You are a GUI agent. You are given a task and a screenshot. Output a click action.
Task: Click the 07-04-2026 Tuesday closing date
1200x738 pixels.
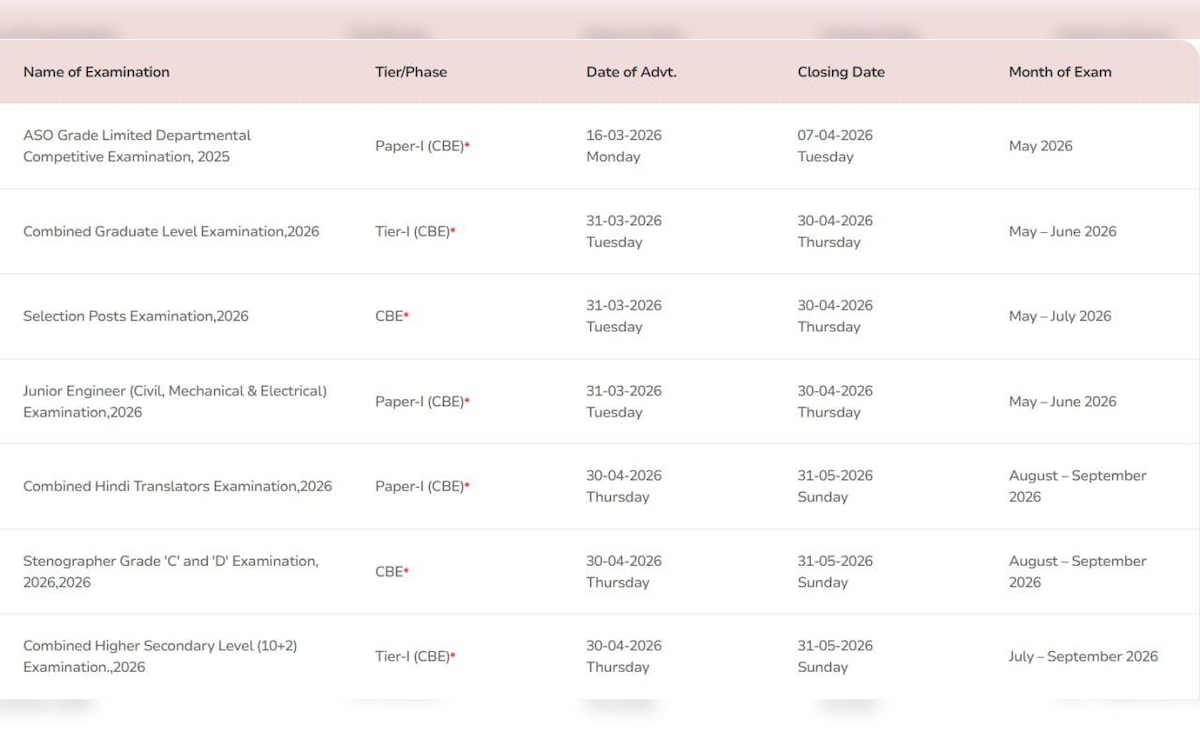pos(835,146)
